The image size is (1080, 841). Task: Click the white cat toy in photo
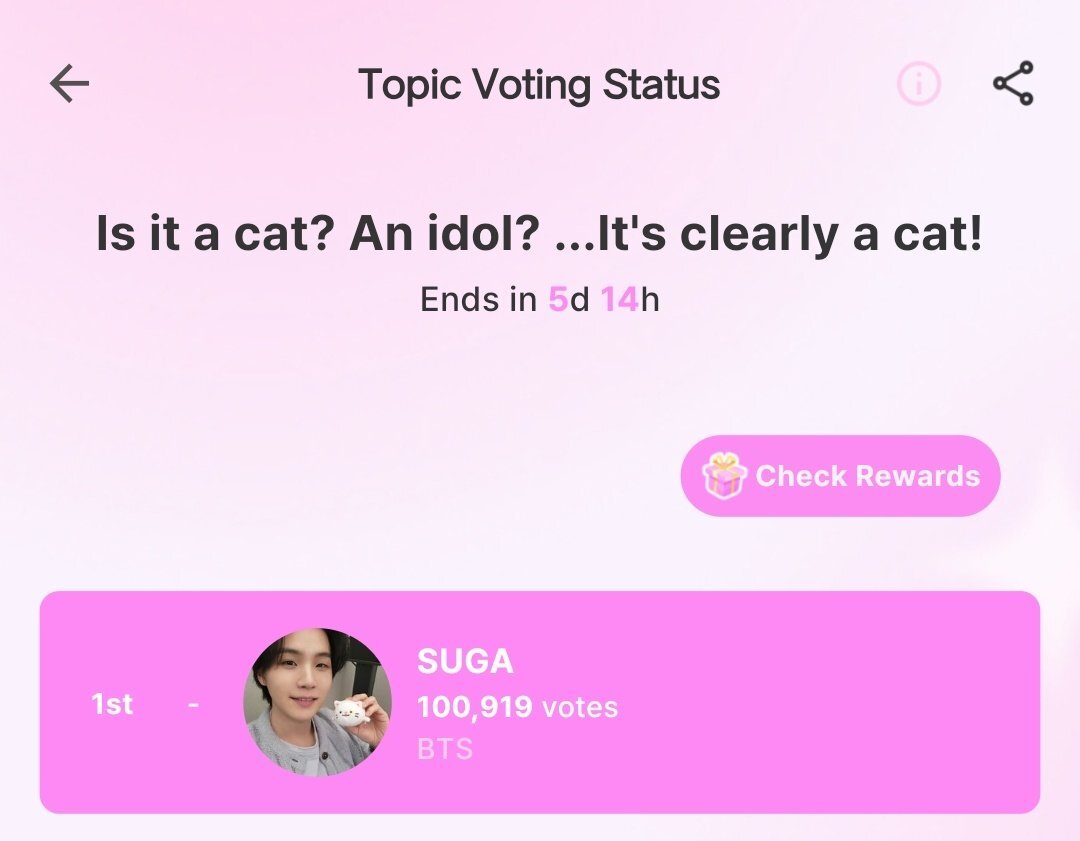351,715
